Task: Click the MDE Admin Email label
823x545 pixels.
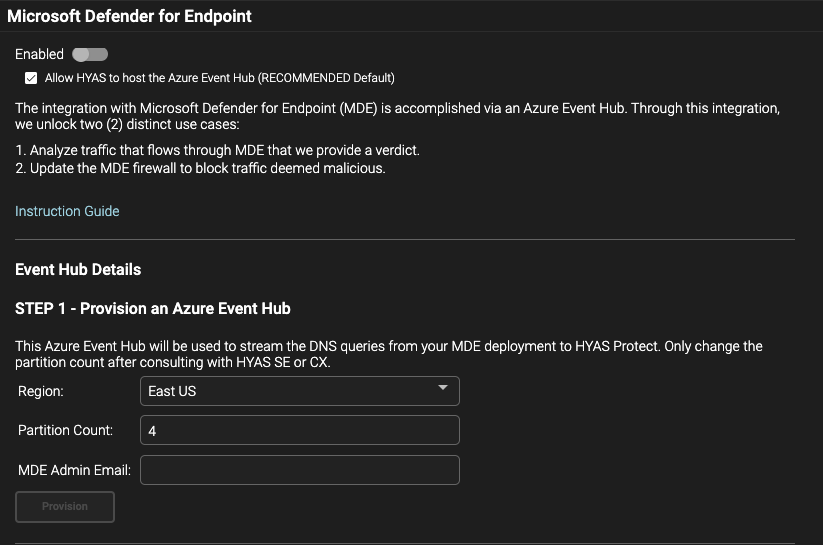Action: [x=75, y=470]
